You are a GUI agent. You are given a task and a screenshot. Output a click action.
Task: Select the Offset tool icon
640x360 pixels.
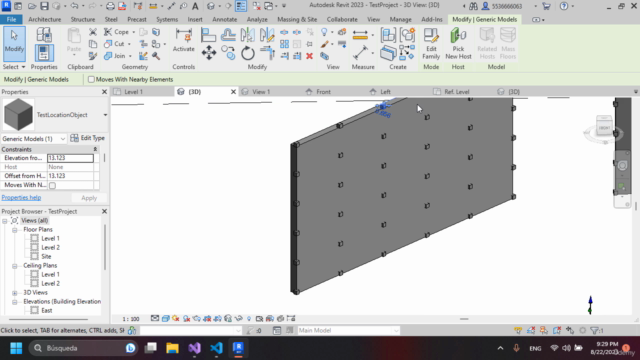click(228, 35)
